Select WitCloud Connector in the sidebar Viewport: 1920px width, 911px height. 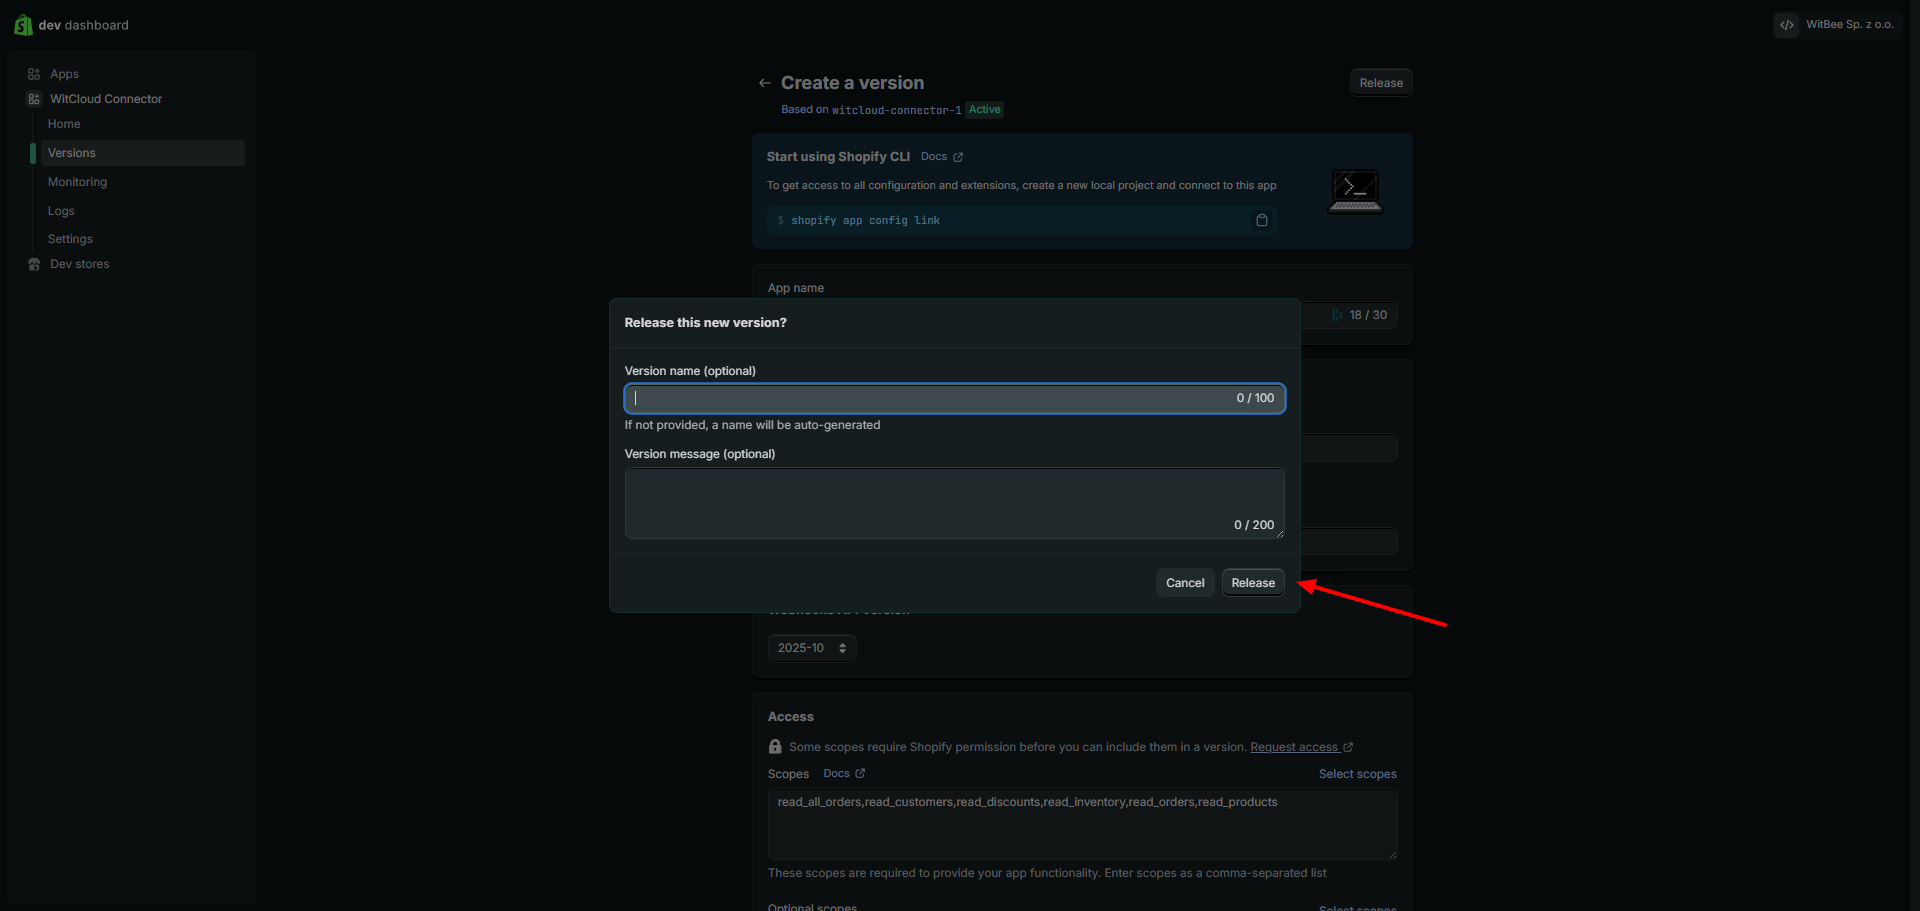point(106,99)
